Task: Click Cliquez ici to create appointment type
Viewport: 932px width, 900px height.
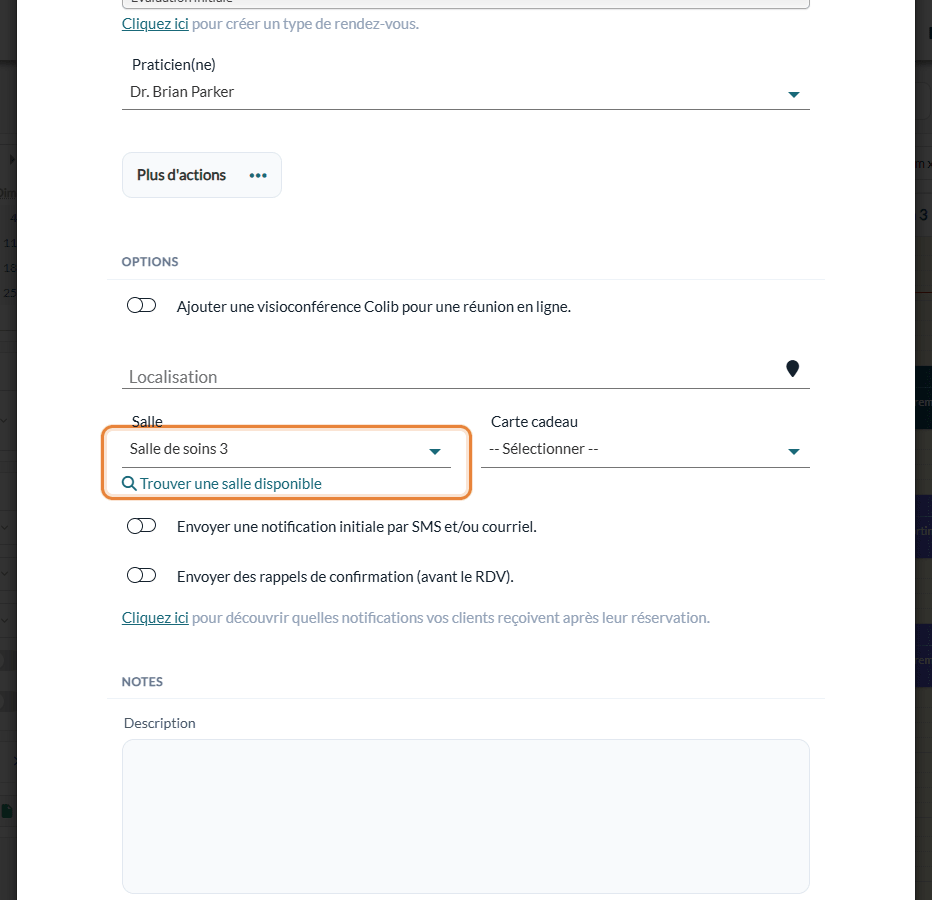Action: (155, 24)
